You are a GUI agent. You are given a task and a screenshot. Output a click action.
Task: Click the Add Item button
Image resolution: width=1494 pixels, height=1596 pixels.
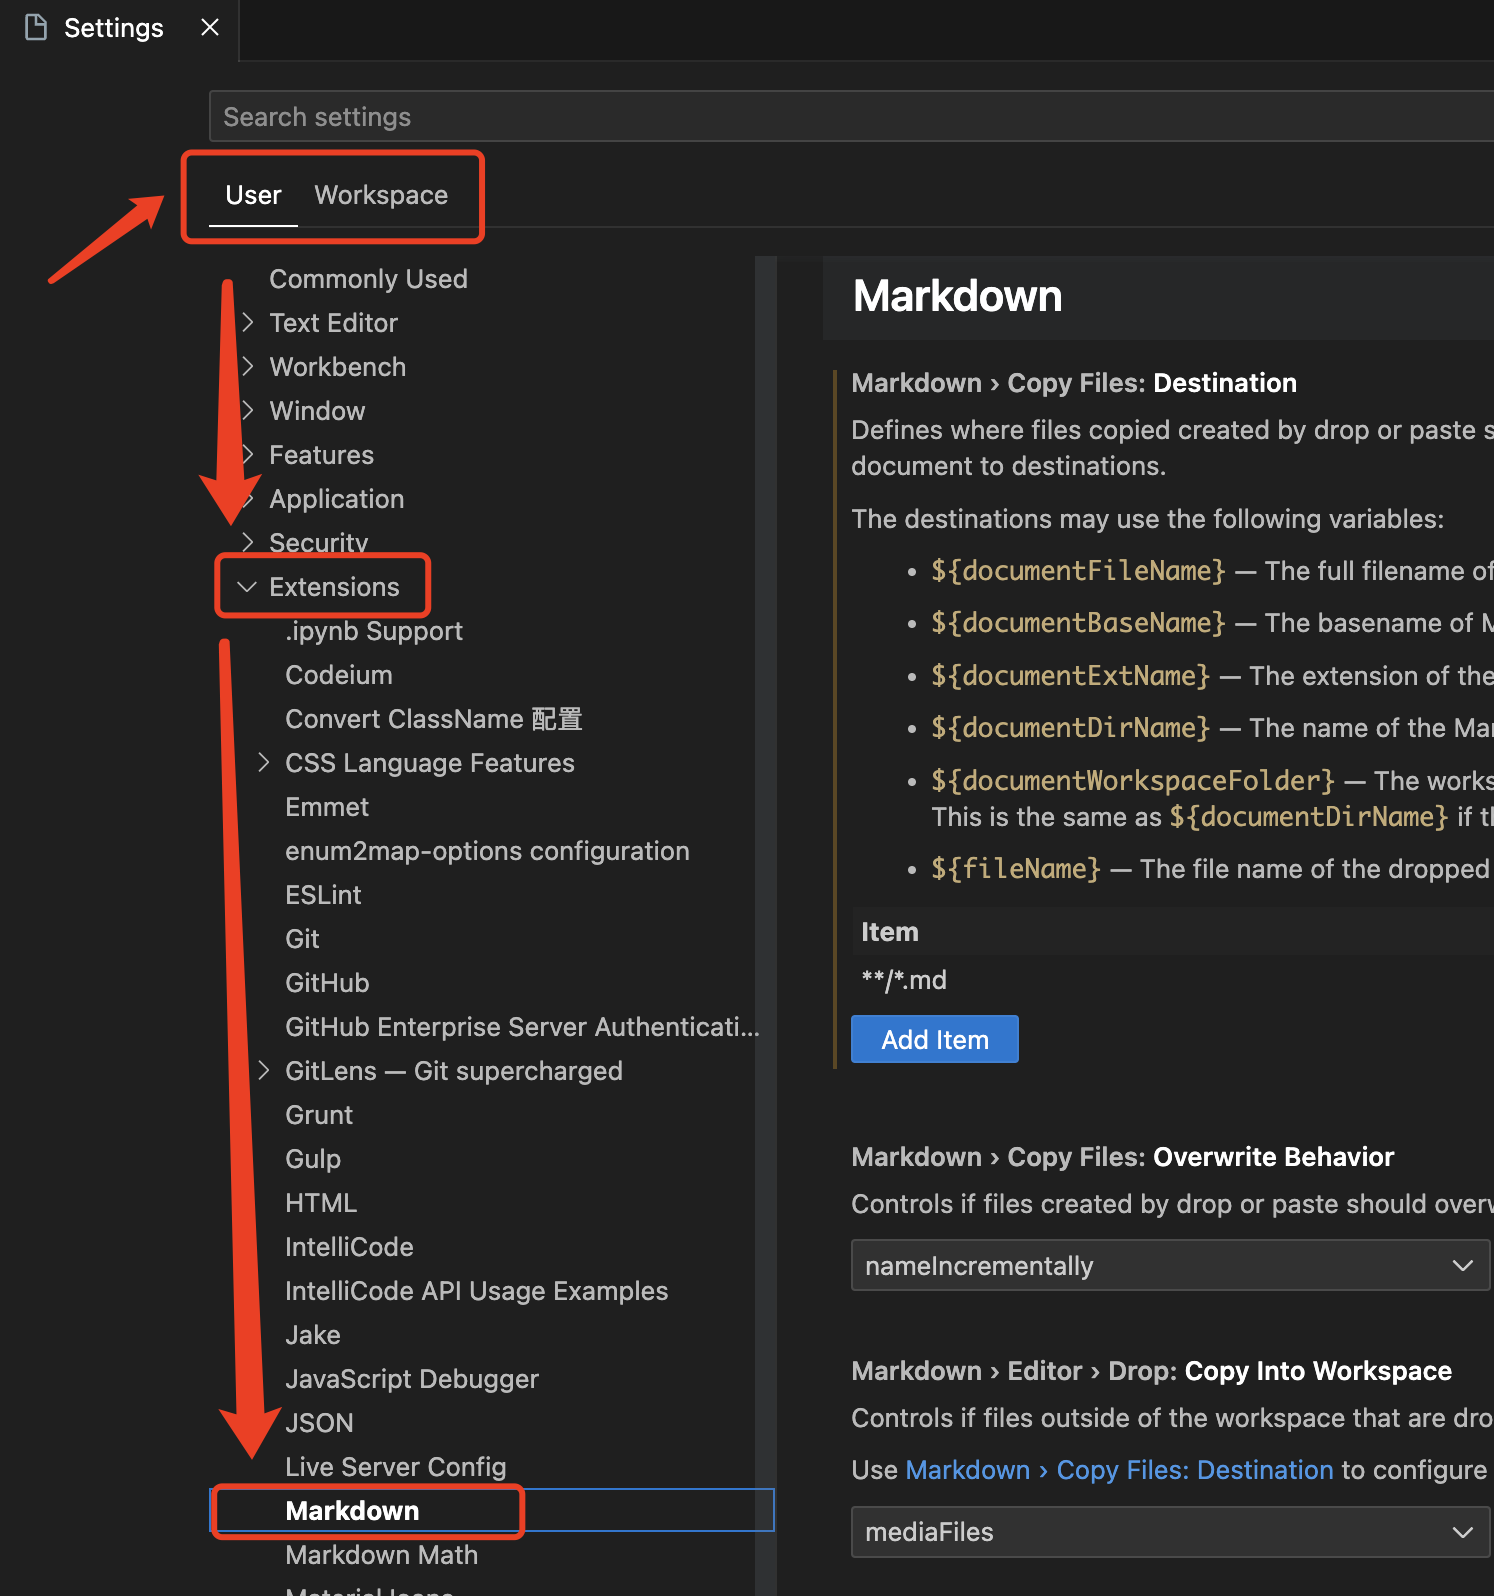[x=934, y=1039]
